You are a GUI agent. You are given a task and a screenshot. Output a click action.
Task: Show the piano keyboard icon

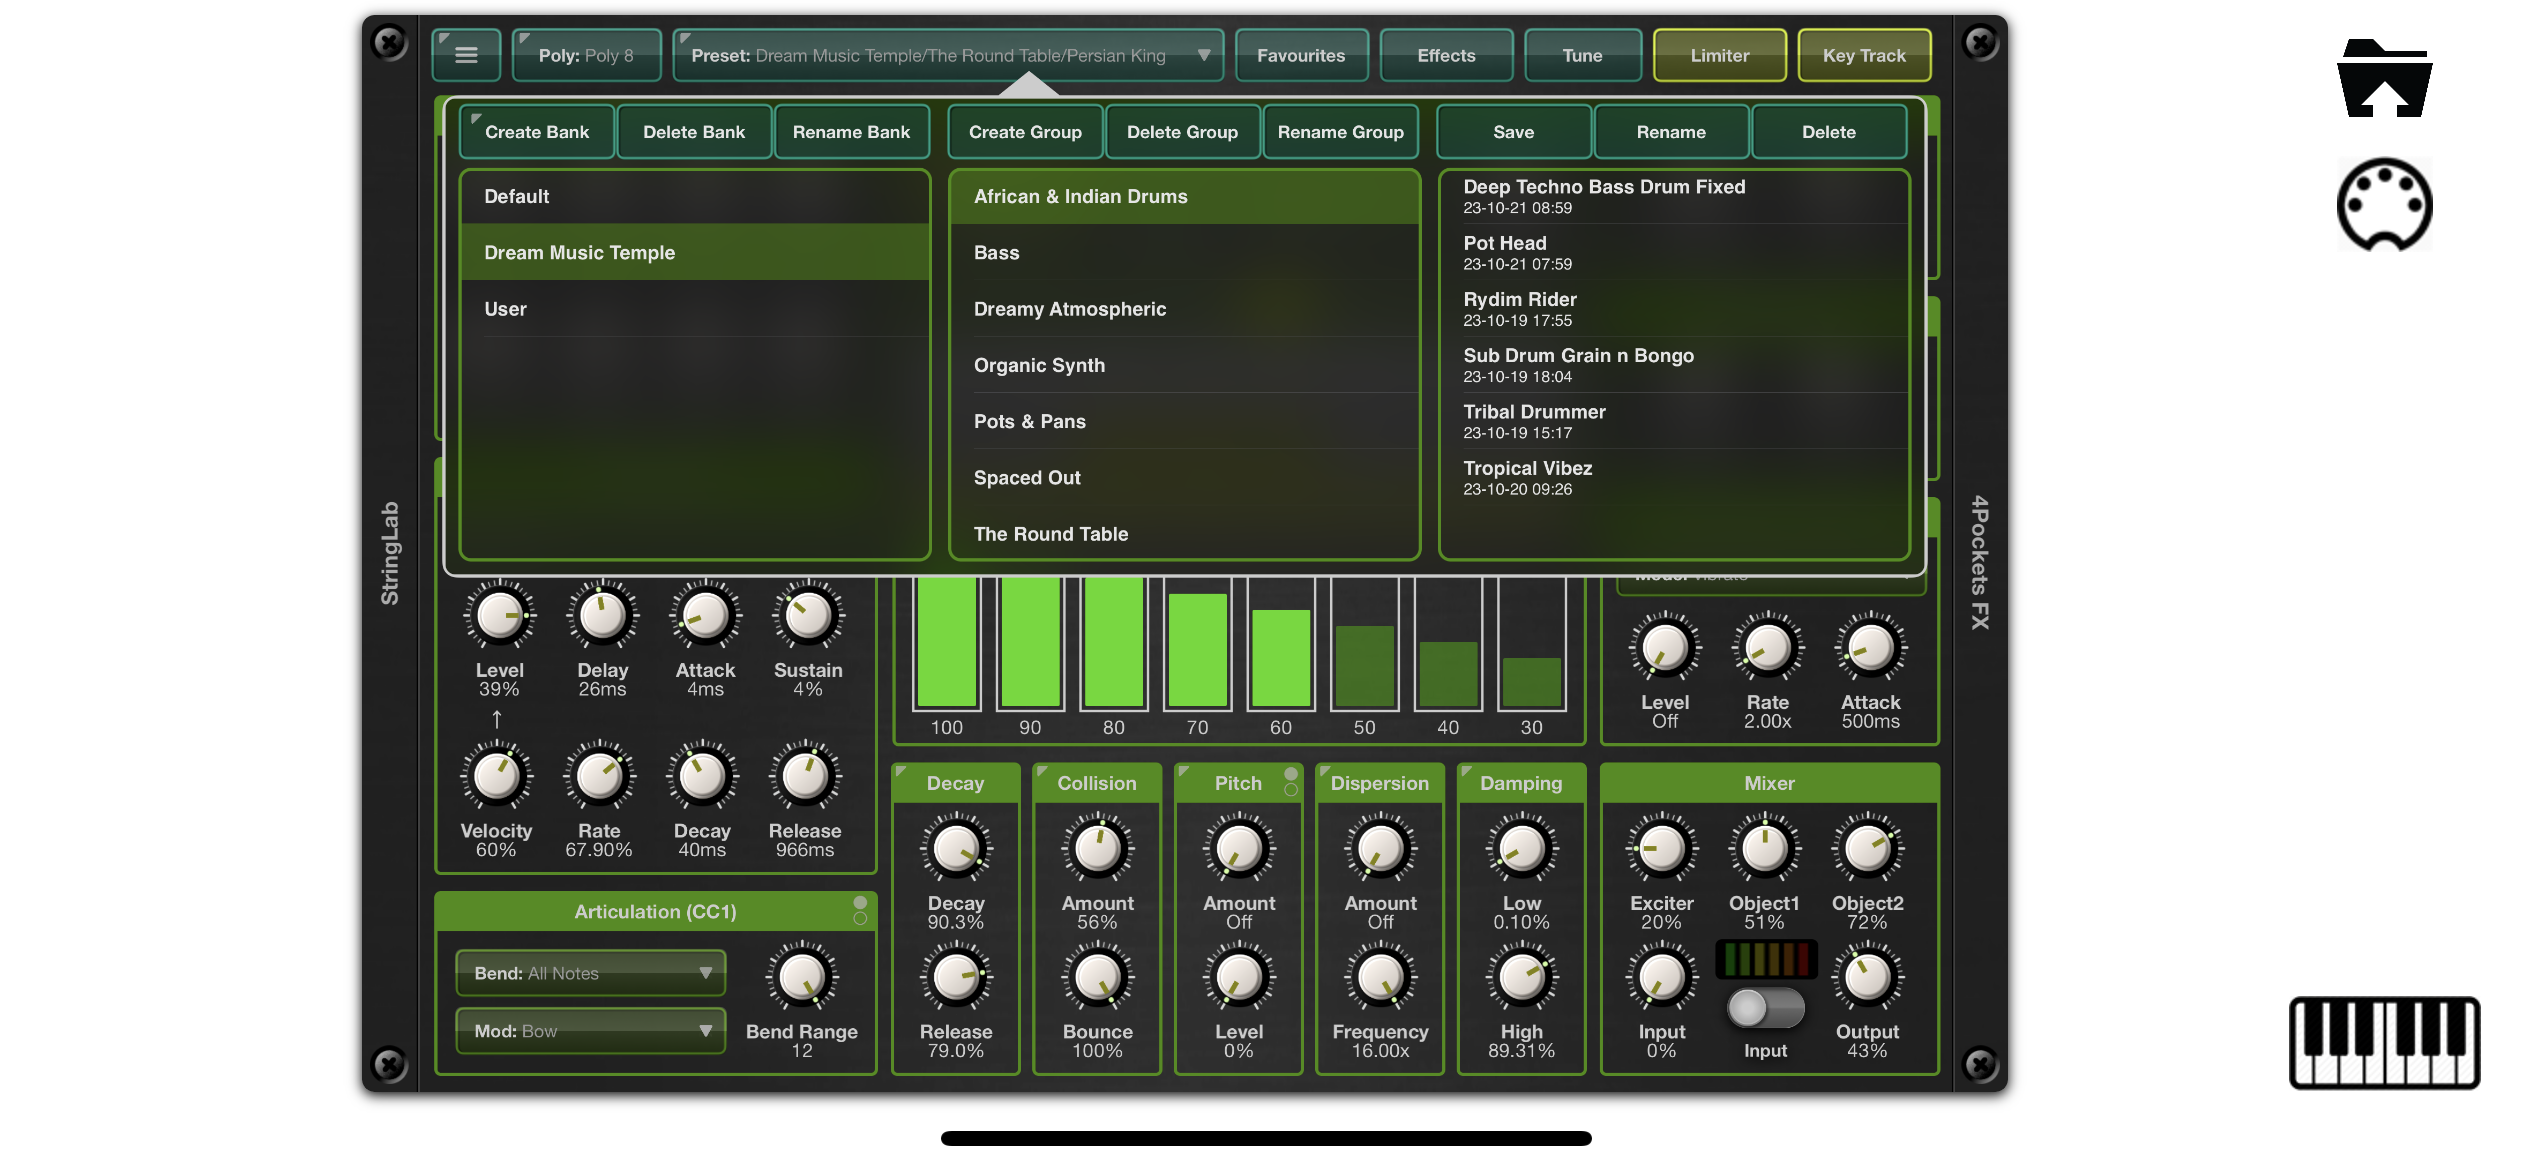point(2384,1042)
